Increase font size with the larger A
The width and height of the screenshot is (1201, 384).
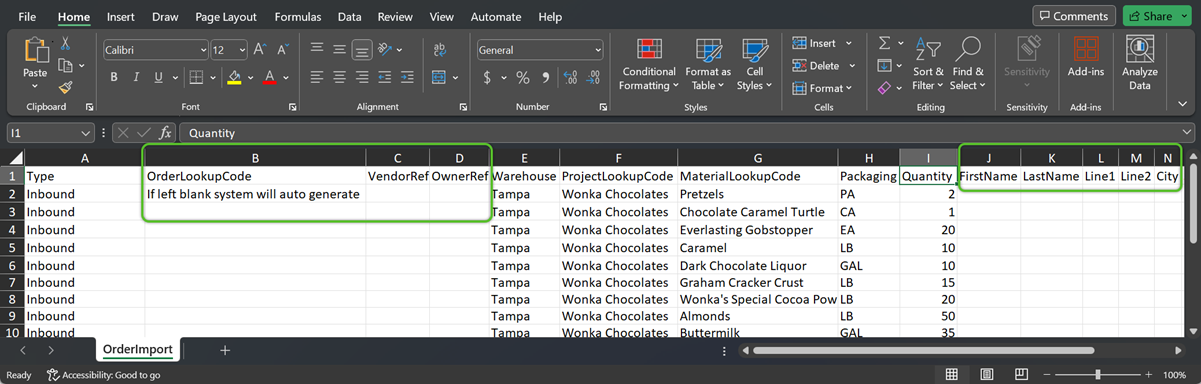pyautogui.click(x=260, y=50)
